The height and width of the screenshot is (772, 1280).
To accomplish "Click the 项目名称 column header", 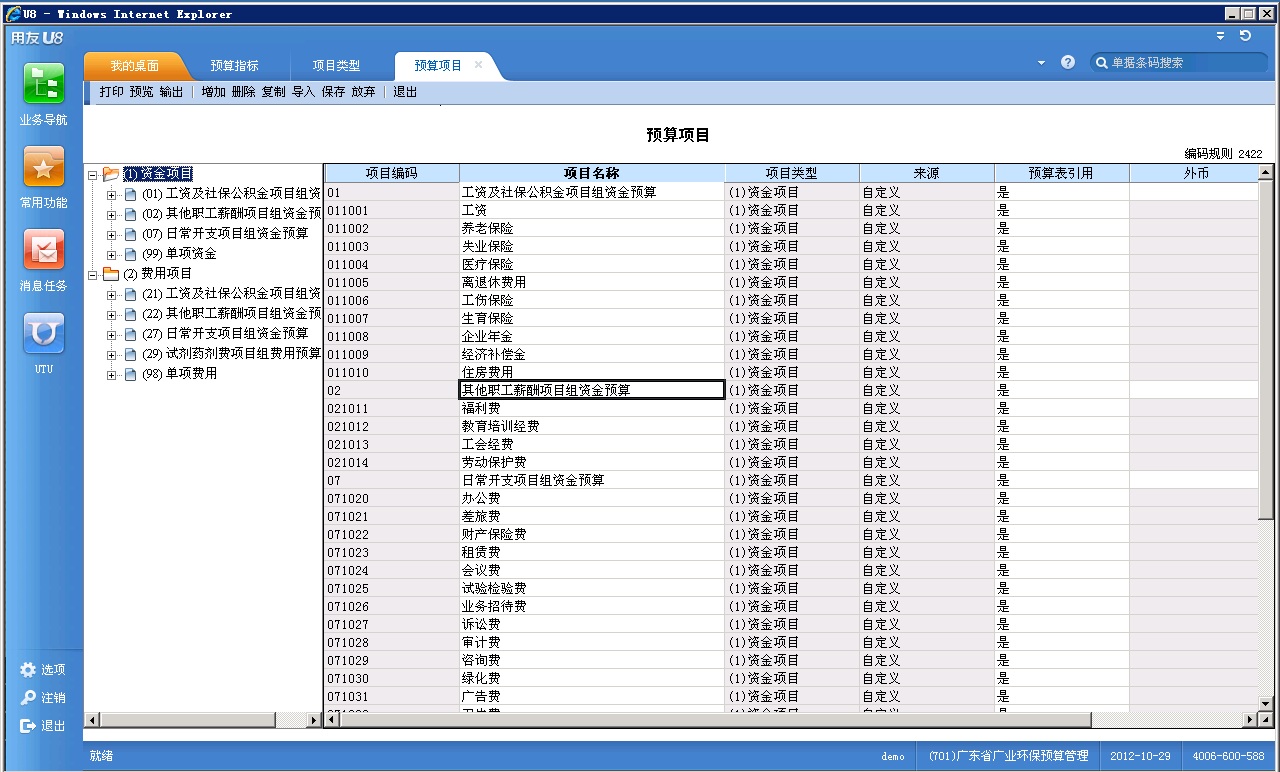I will click(592, 173).
